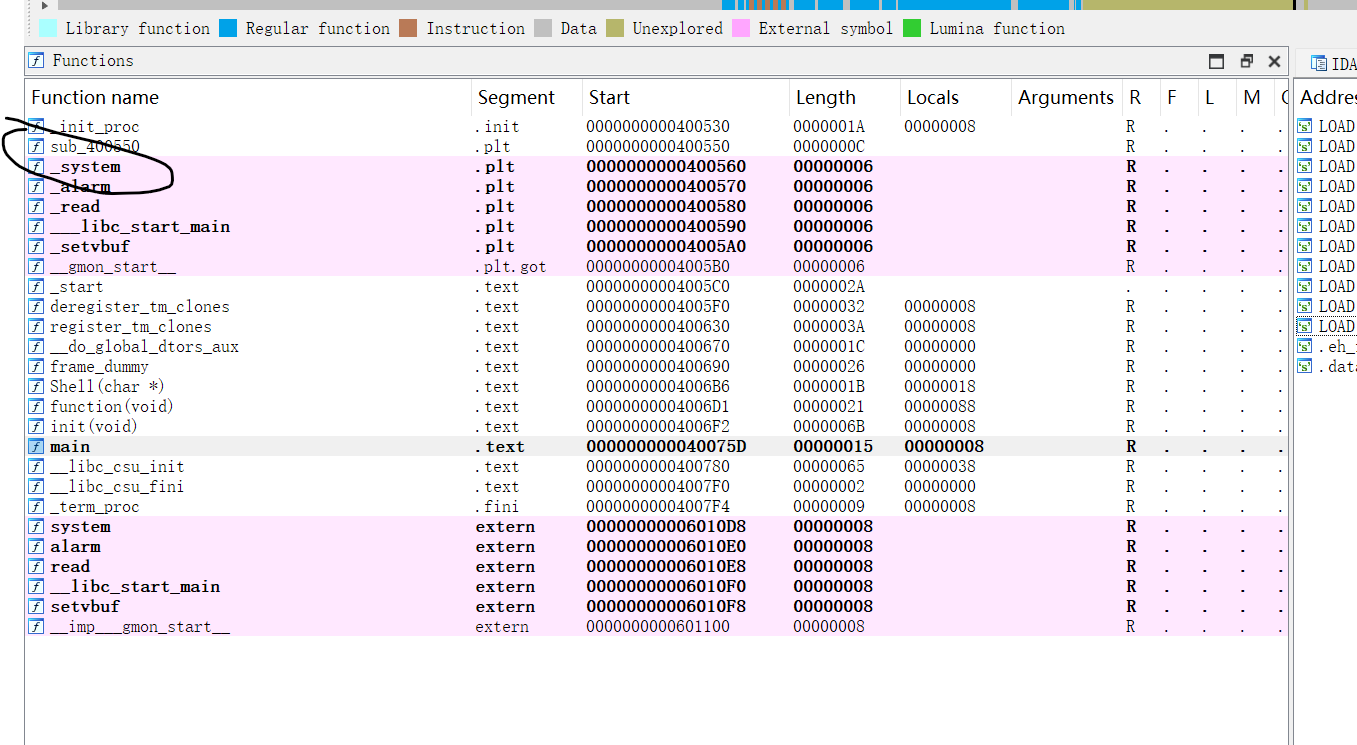Close the Functions panel
The height and width of the screenshot is (745, 1357).
[1274, 61]
